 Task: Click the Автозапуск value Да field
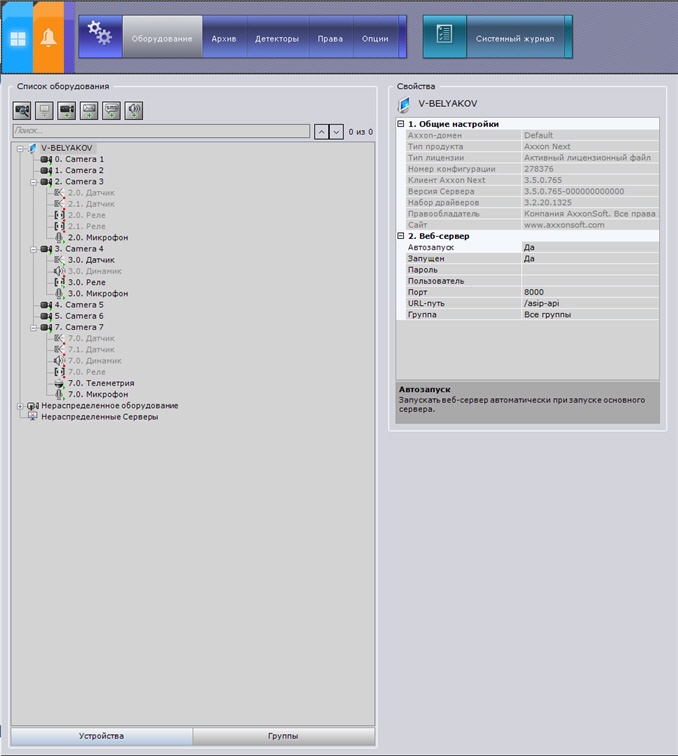590,247
